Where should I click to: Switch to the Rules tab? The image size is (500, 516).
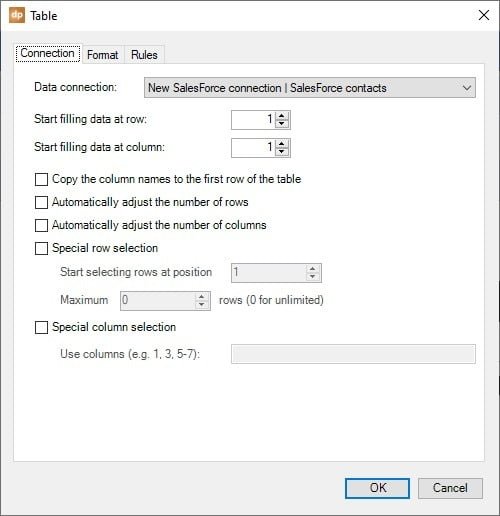144,55
